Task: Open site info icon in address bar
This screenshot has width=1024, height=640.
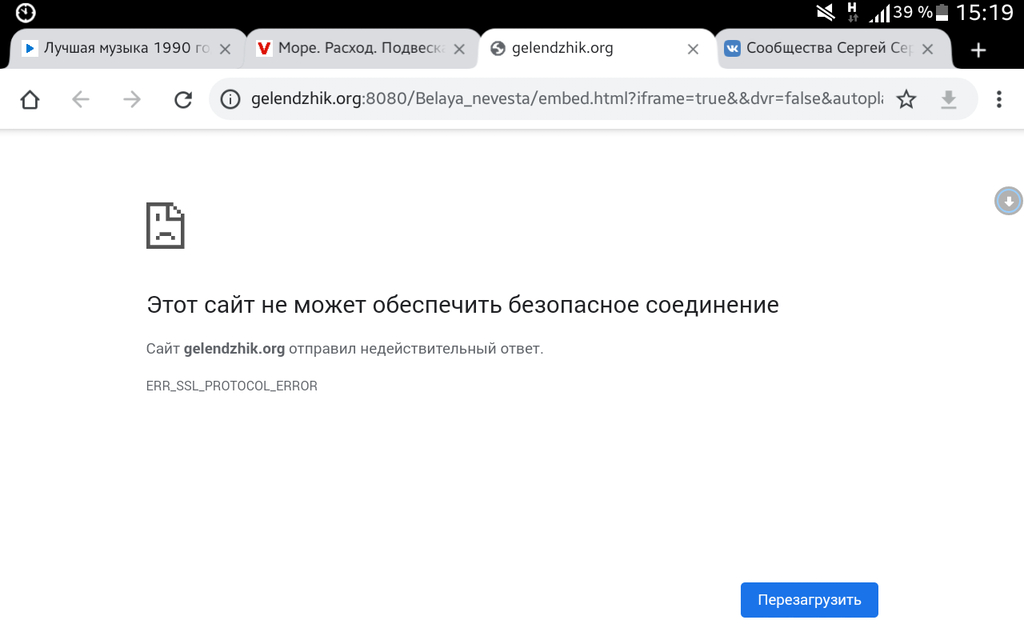Action: [231, 99]
